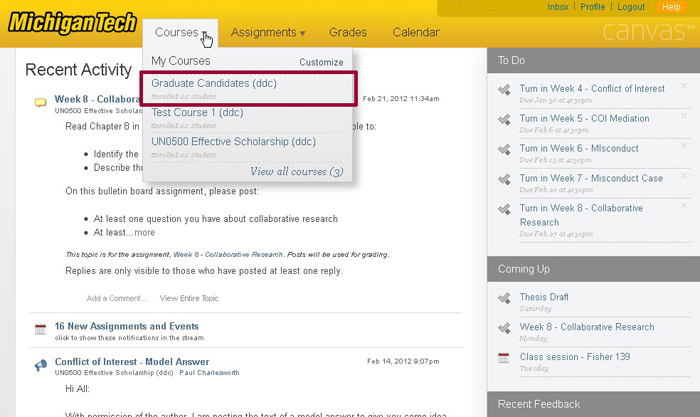The image size is (700, 417).
Task: Click View Entire Topic
Action: (x=189, y=298)
